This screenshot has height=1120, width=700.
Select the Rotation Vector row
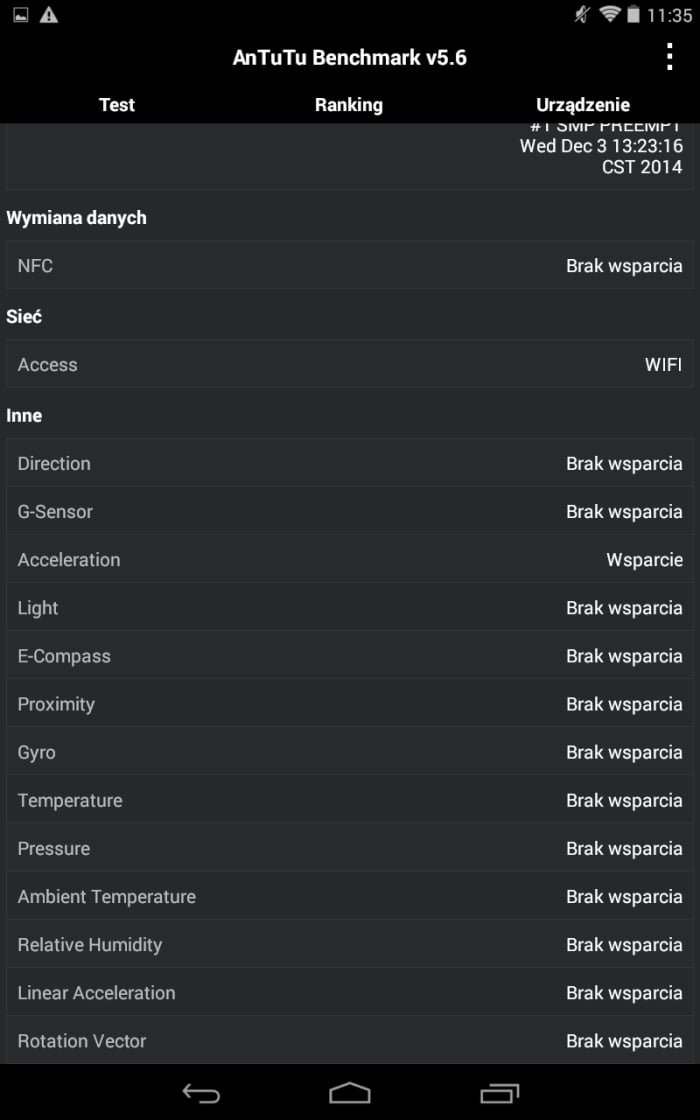click(x=350, y=1041)
